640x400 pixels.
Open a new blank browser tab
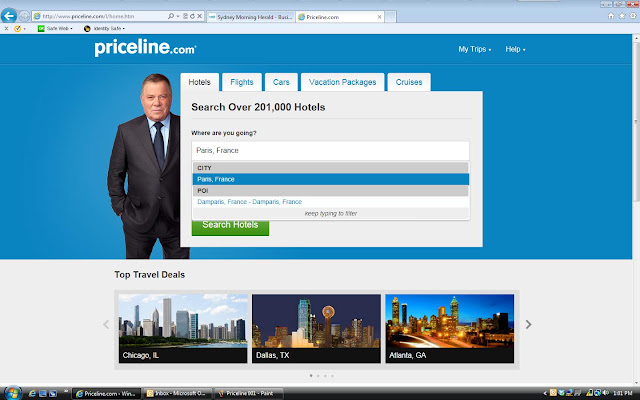[x=391, y=17]
